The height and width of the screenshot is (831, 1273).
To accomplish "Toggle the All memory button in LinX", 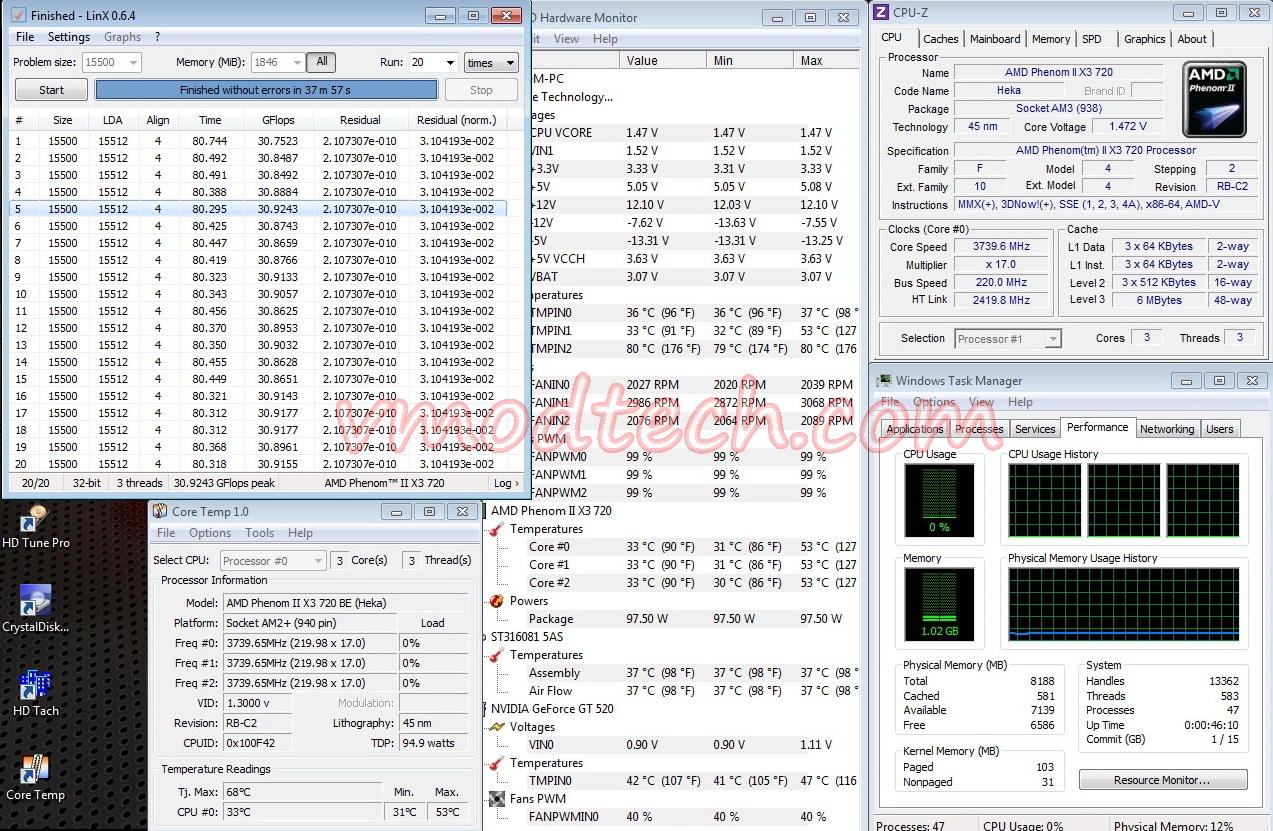I will 321,62.
